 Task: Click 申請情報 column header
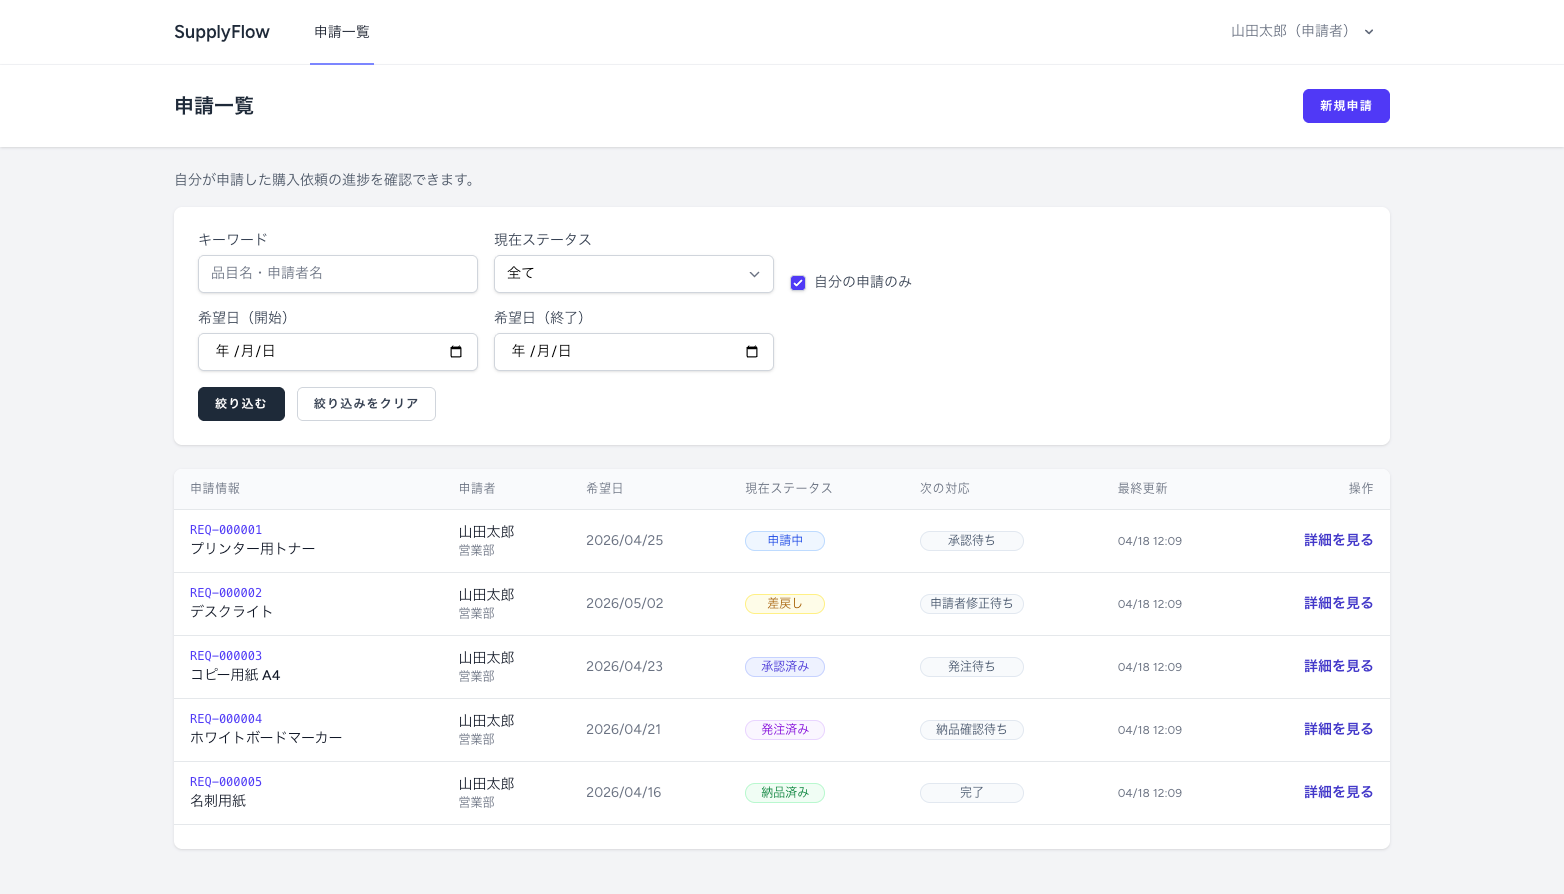[x=215, y=489]
